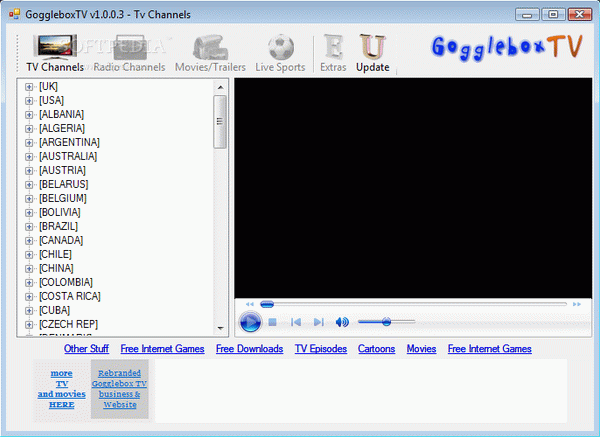Open the TV Episodes link

321,349
